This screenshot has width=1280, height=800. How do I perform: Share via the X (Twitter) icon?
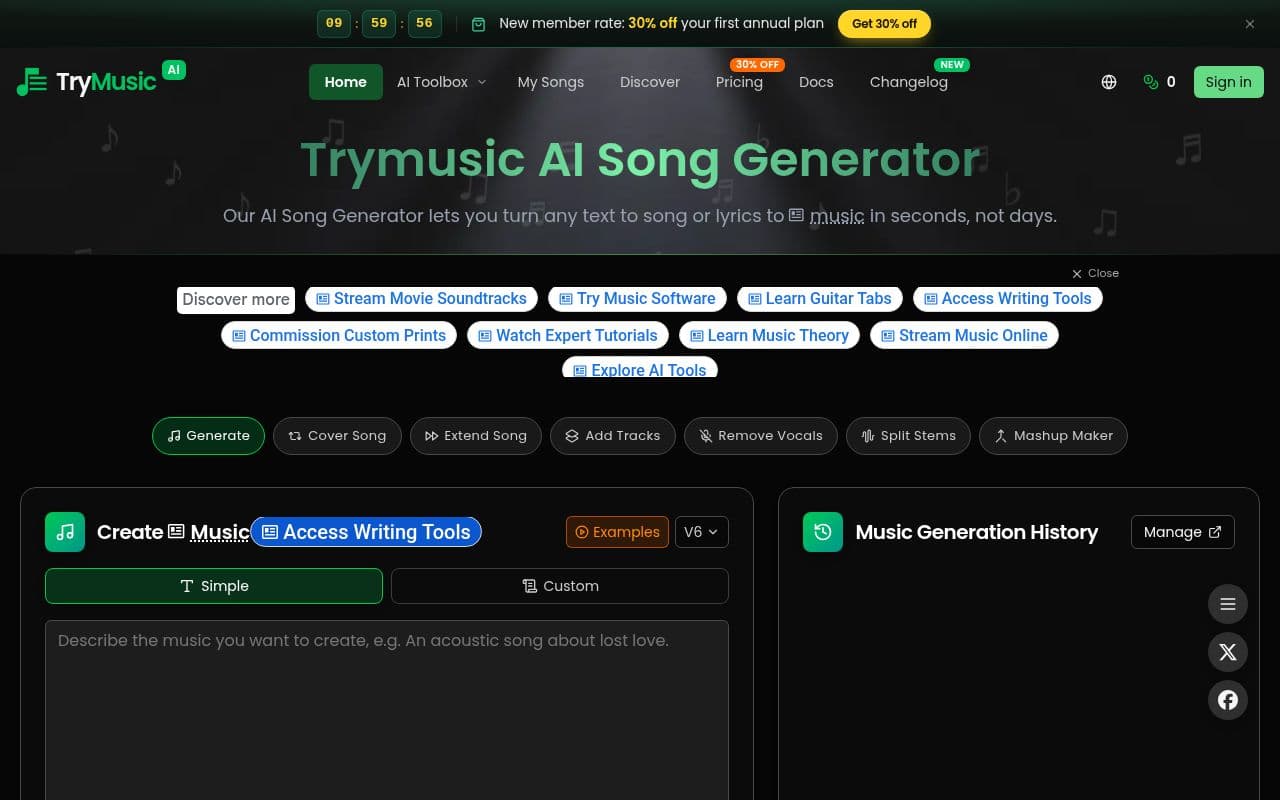[1228, 652]
